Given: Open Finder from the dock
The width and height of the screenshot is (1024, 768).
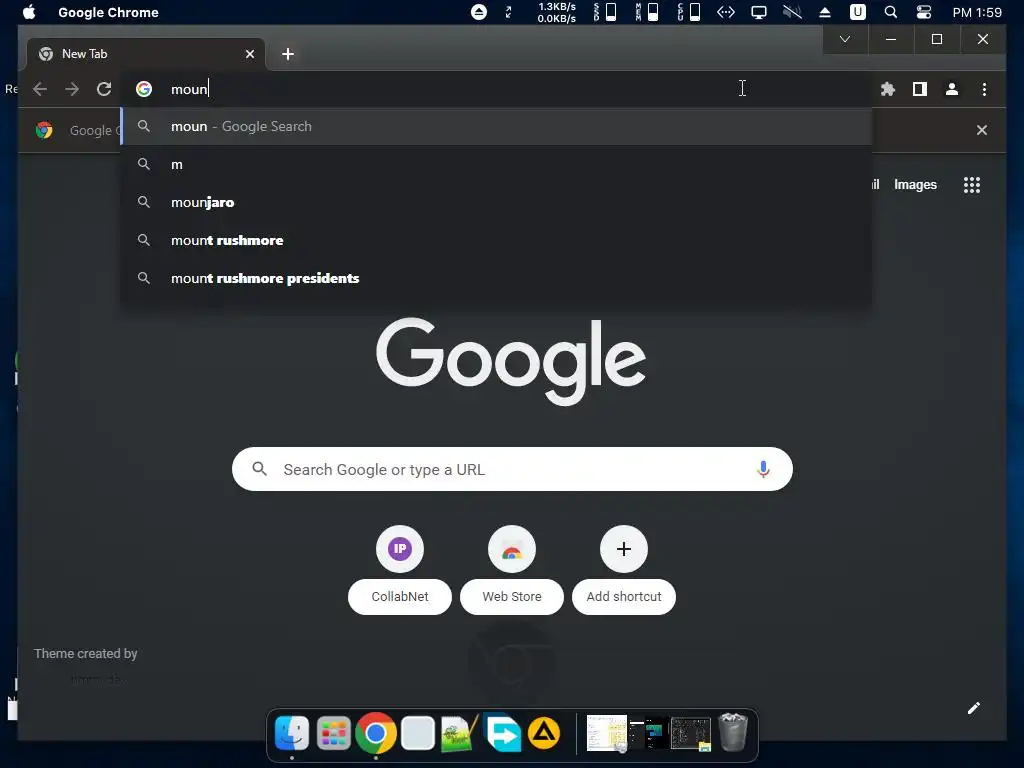Looking at the screenshot, I should [x=291, y=733].
